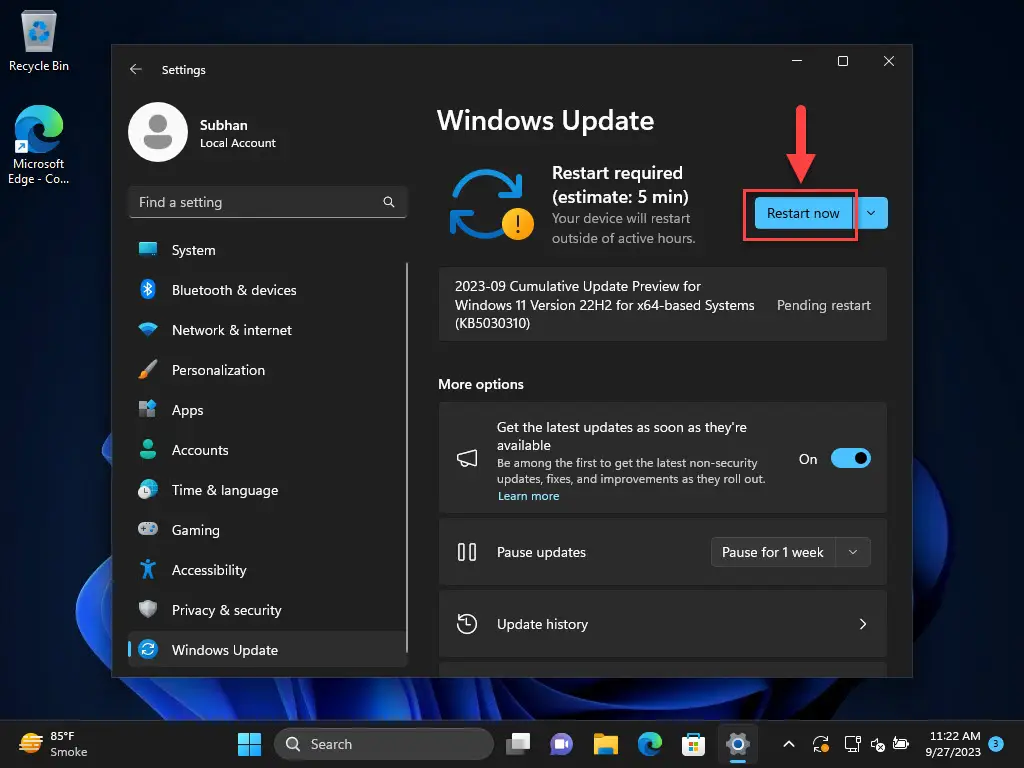1024x768 pixels.
Task: Open the 85°F Smoke weather widget
Action: coord(54,744)
